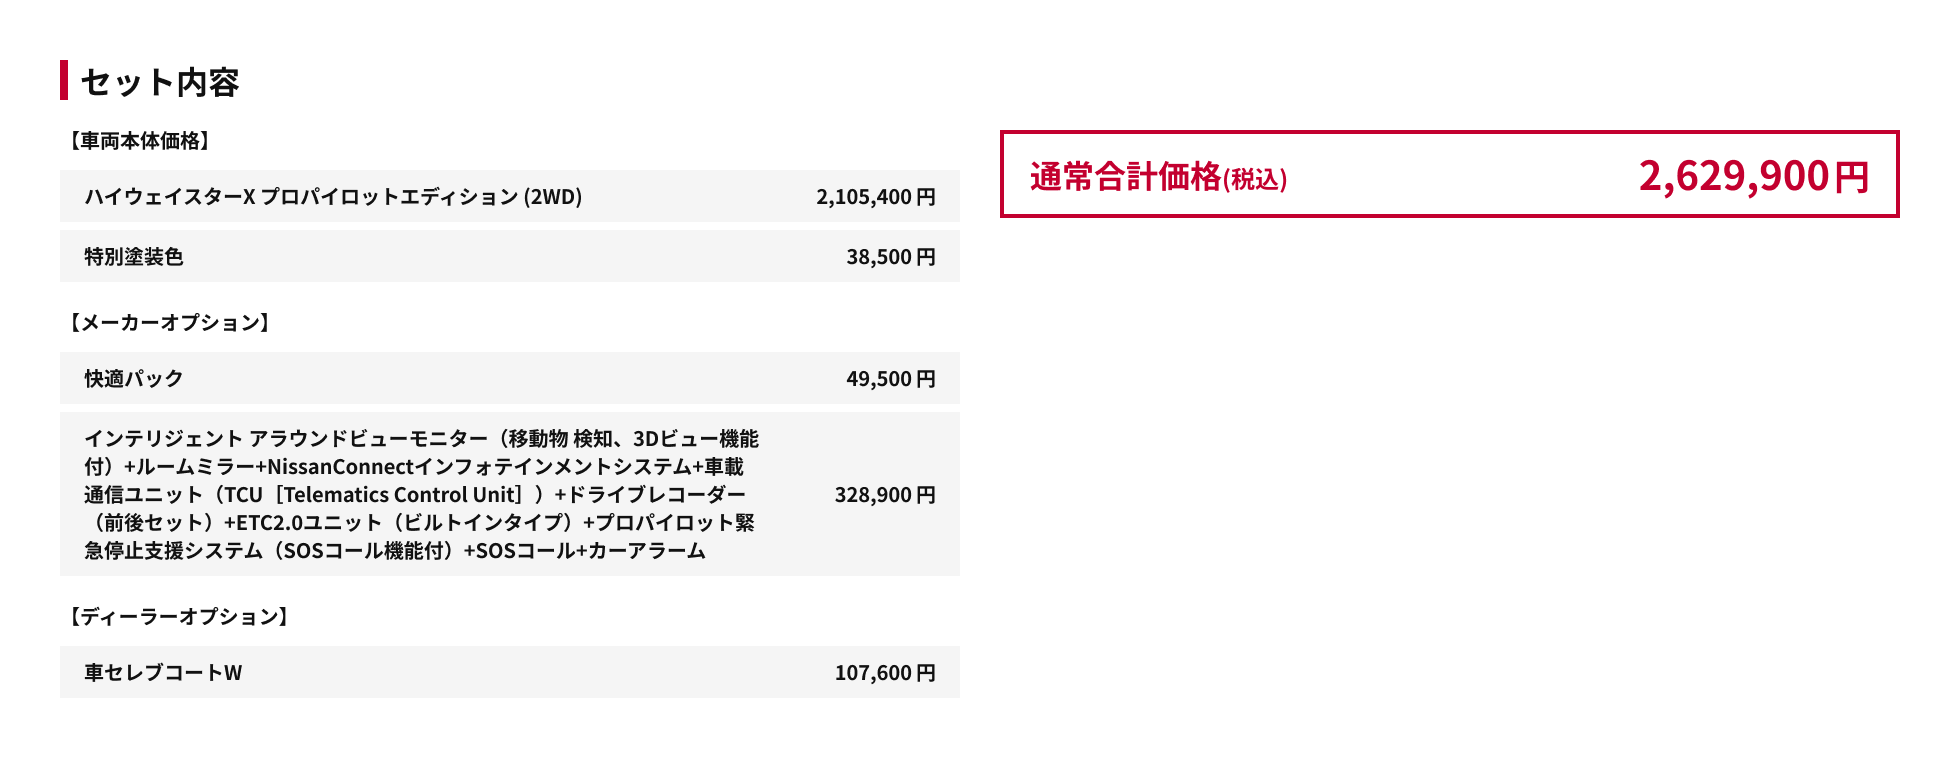Click the 通常合計価格 label in red box
This screenshot has height=758, width=1960.
tap(1125, 177)
